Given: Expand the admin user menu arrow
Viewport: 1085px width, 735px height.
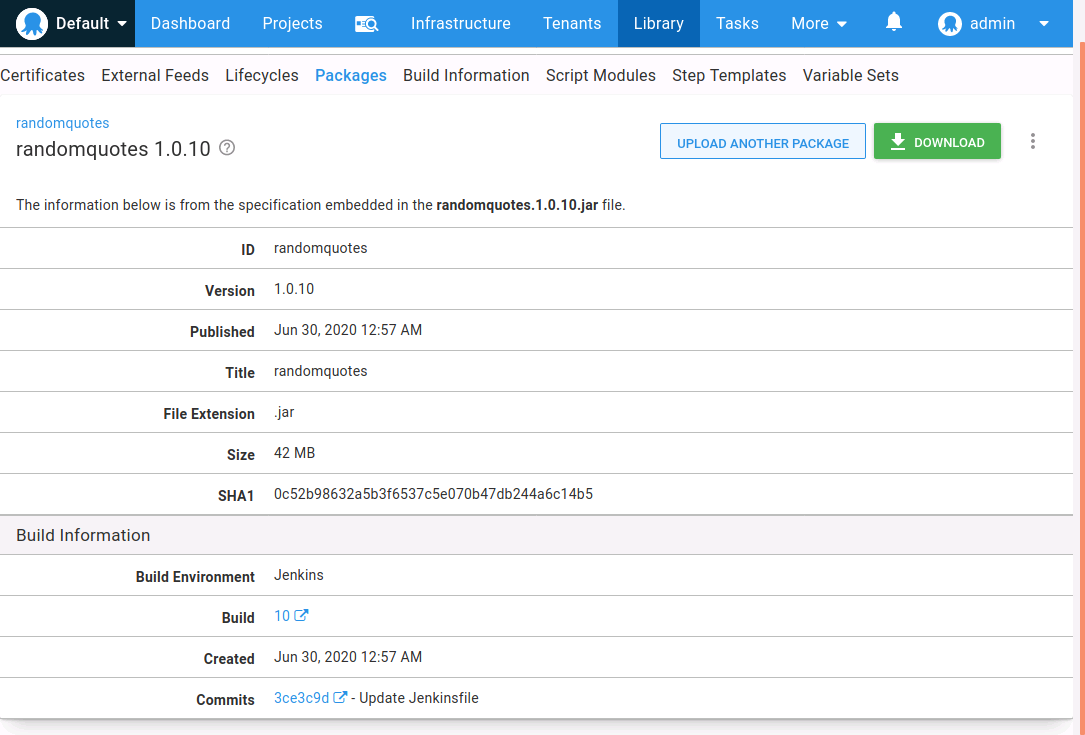Looking at the screenshot, I should pos(1044,24).
